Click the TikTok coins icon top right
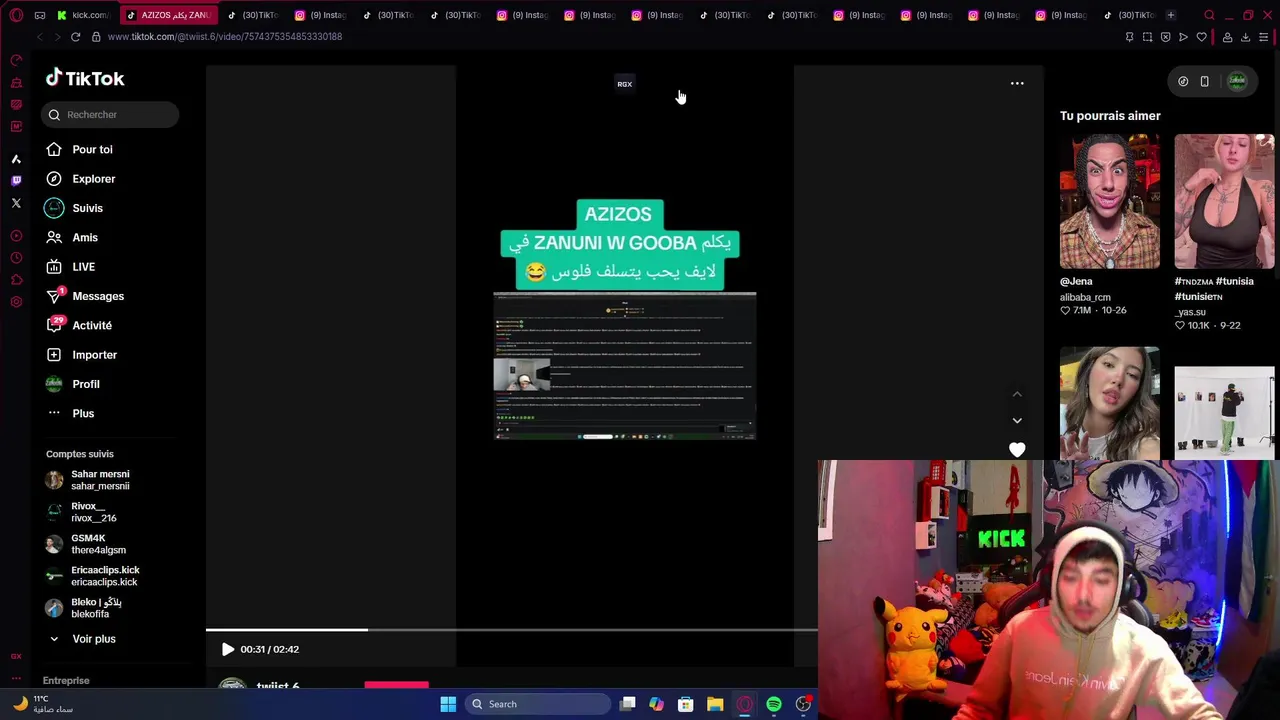The height and width of the screenshot is (720, 1280). (1183, 82)
